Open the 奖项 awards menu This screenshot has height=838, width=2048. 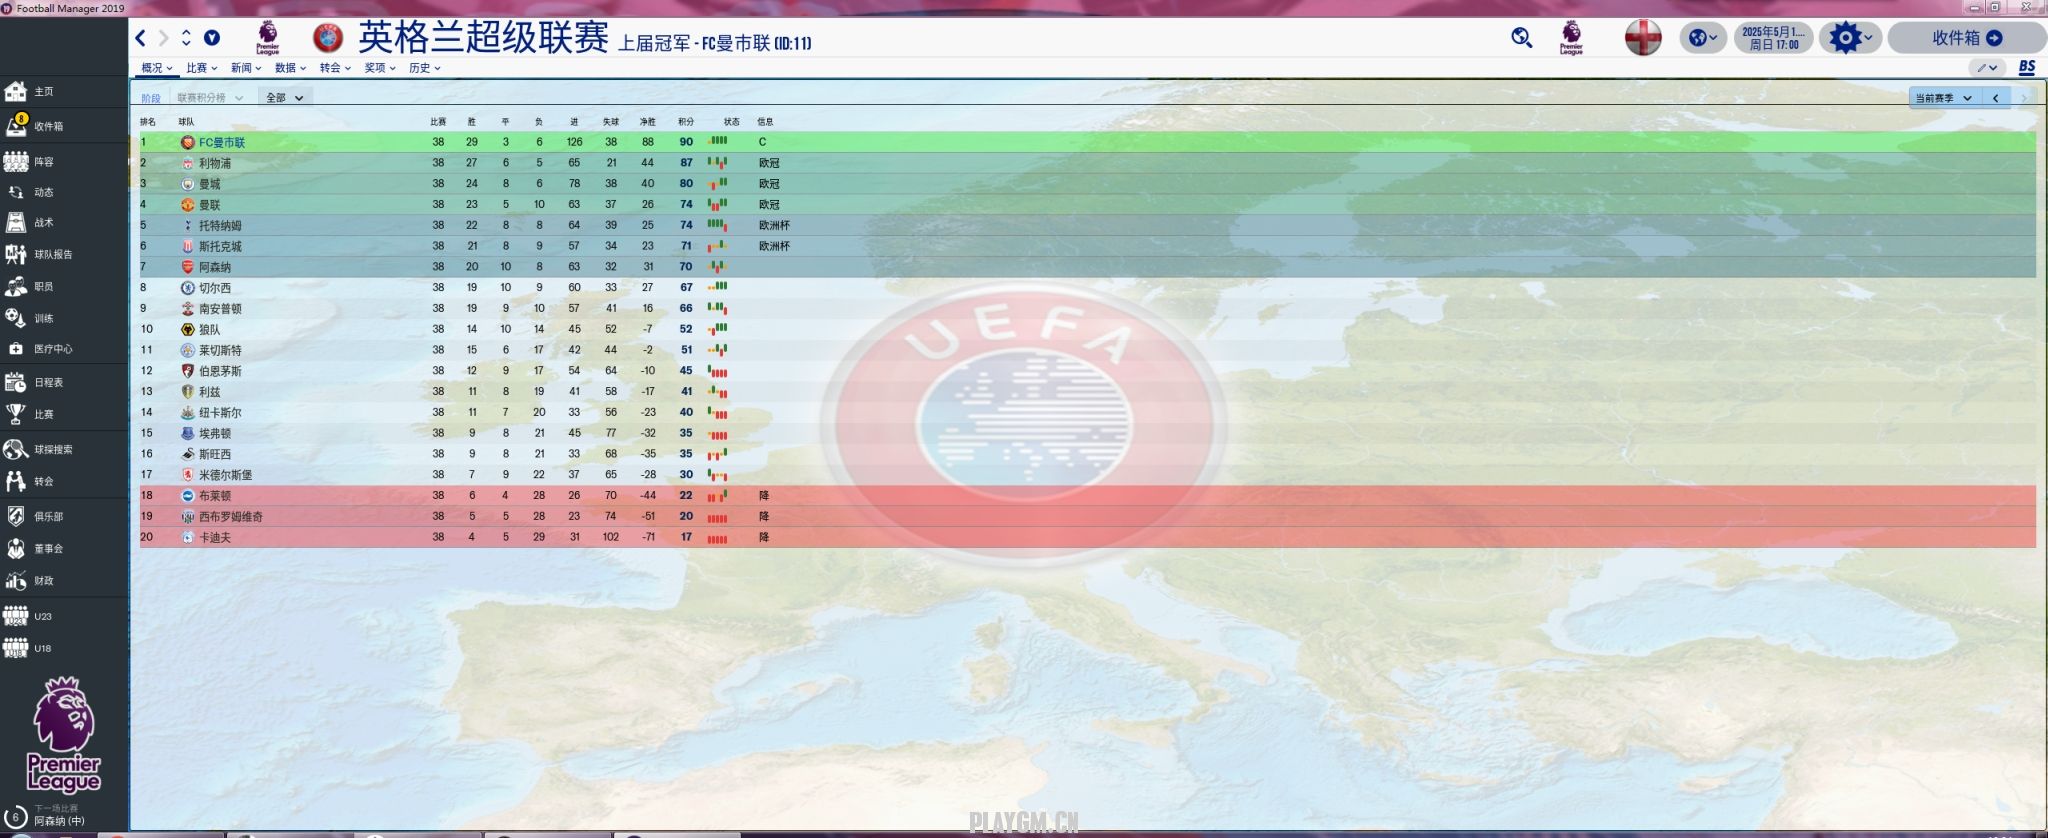coord(379,68)
